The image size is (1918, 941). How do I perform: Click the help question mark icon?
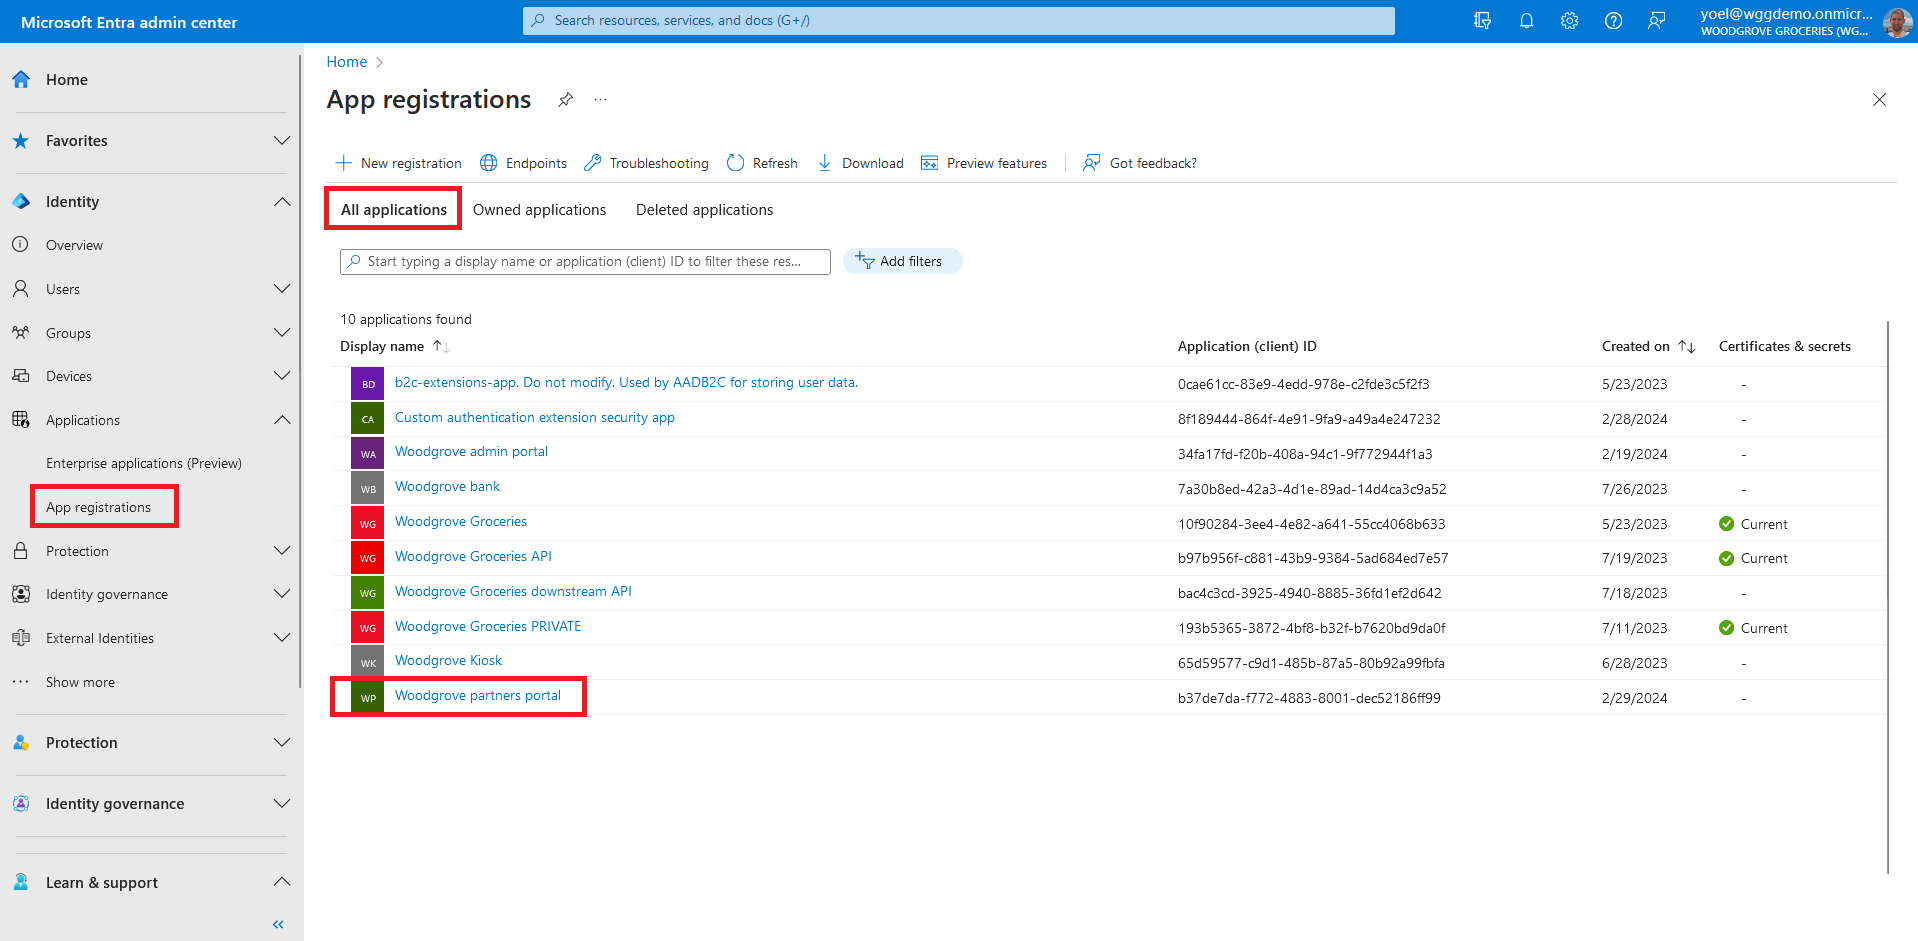(x=1613, y=21)
